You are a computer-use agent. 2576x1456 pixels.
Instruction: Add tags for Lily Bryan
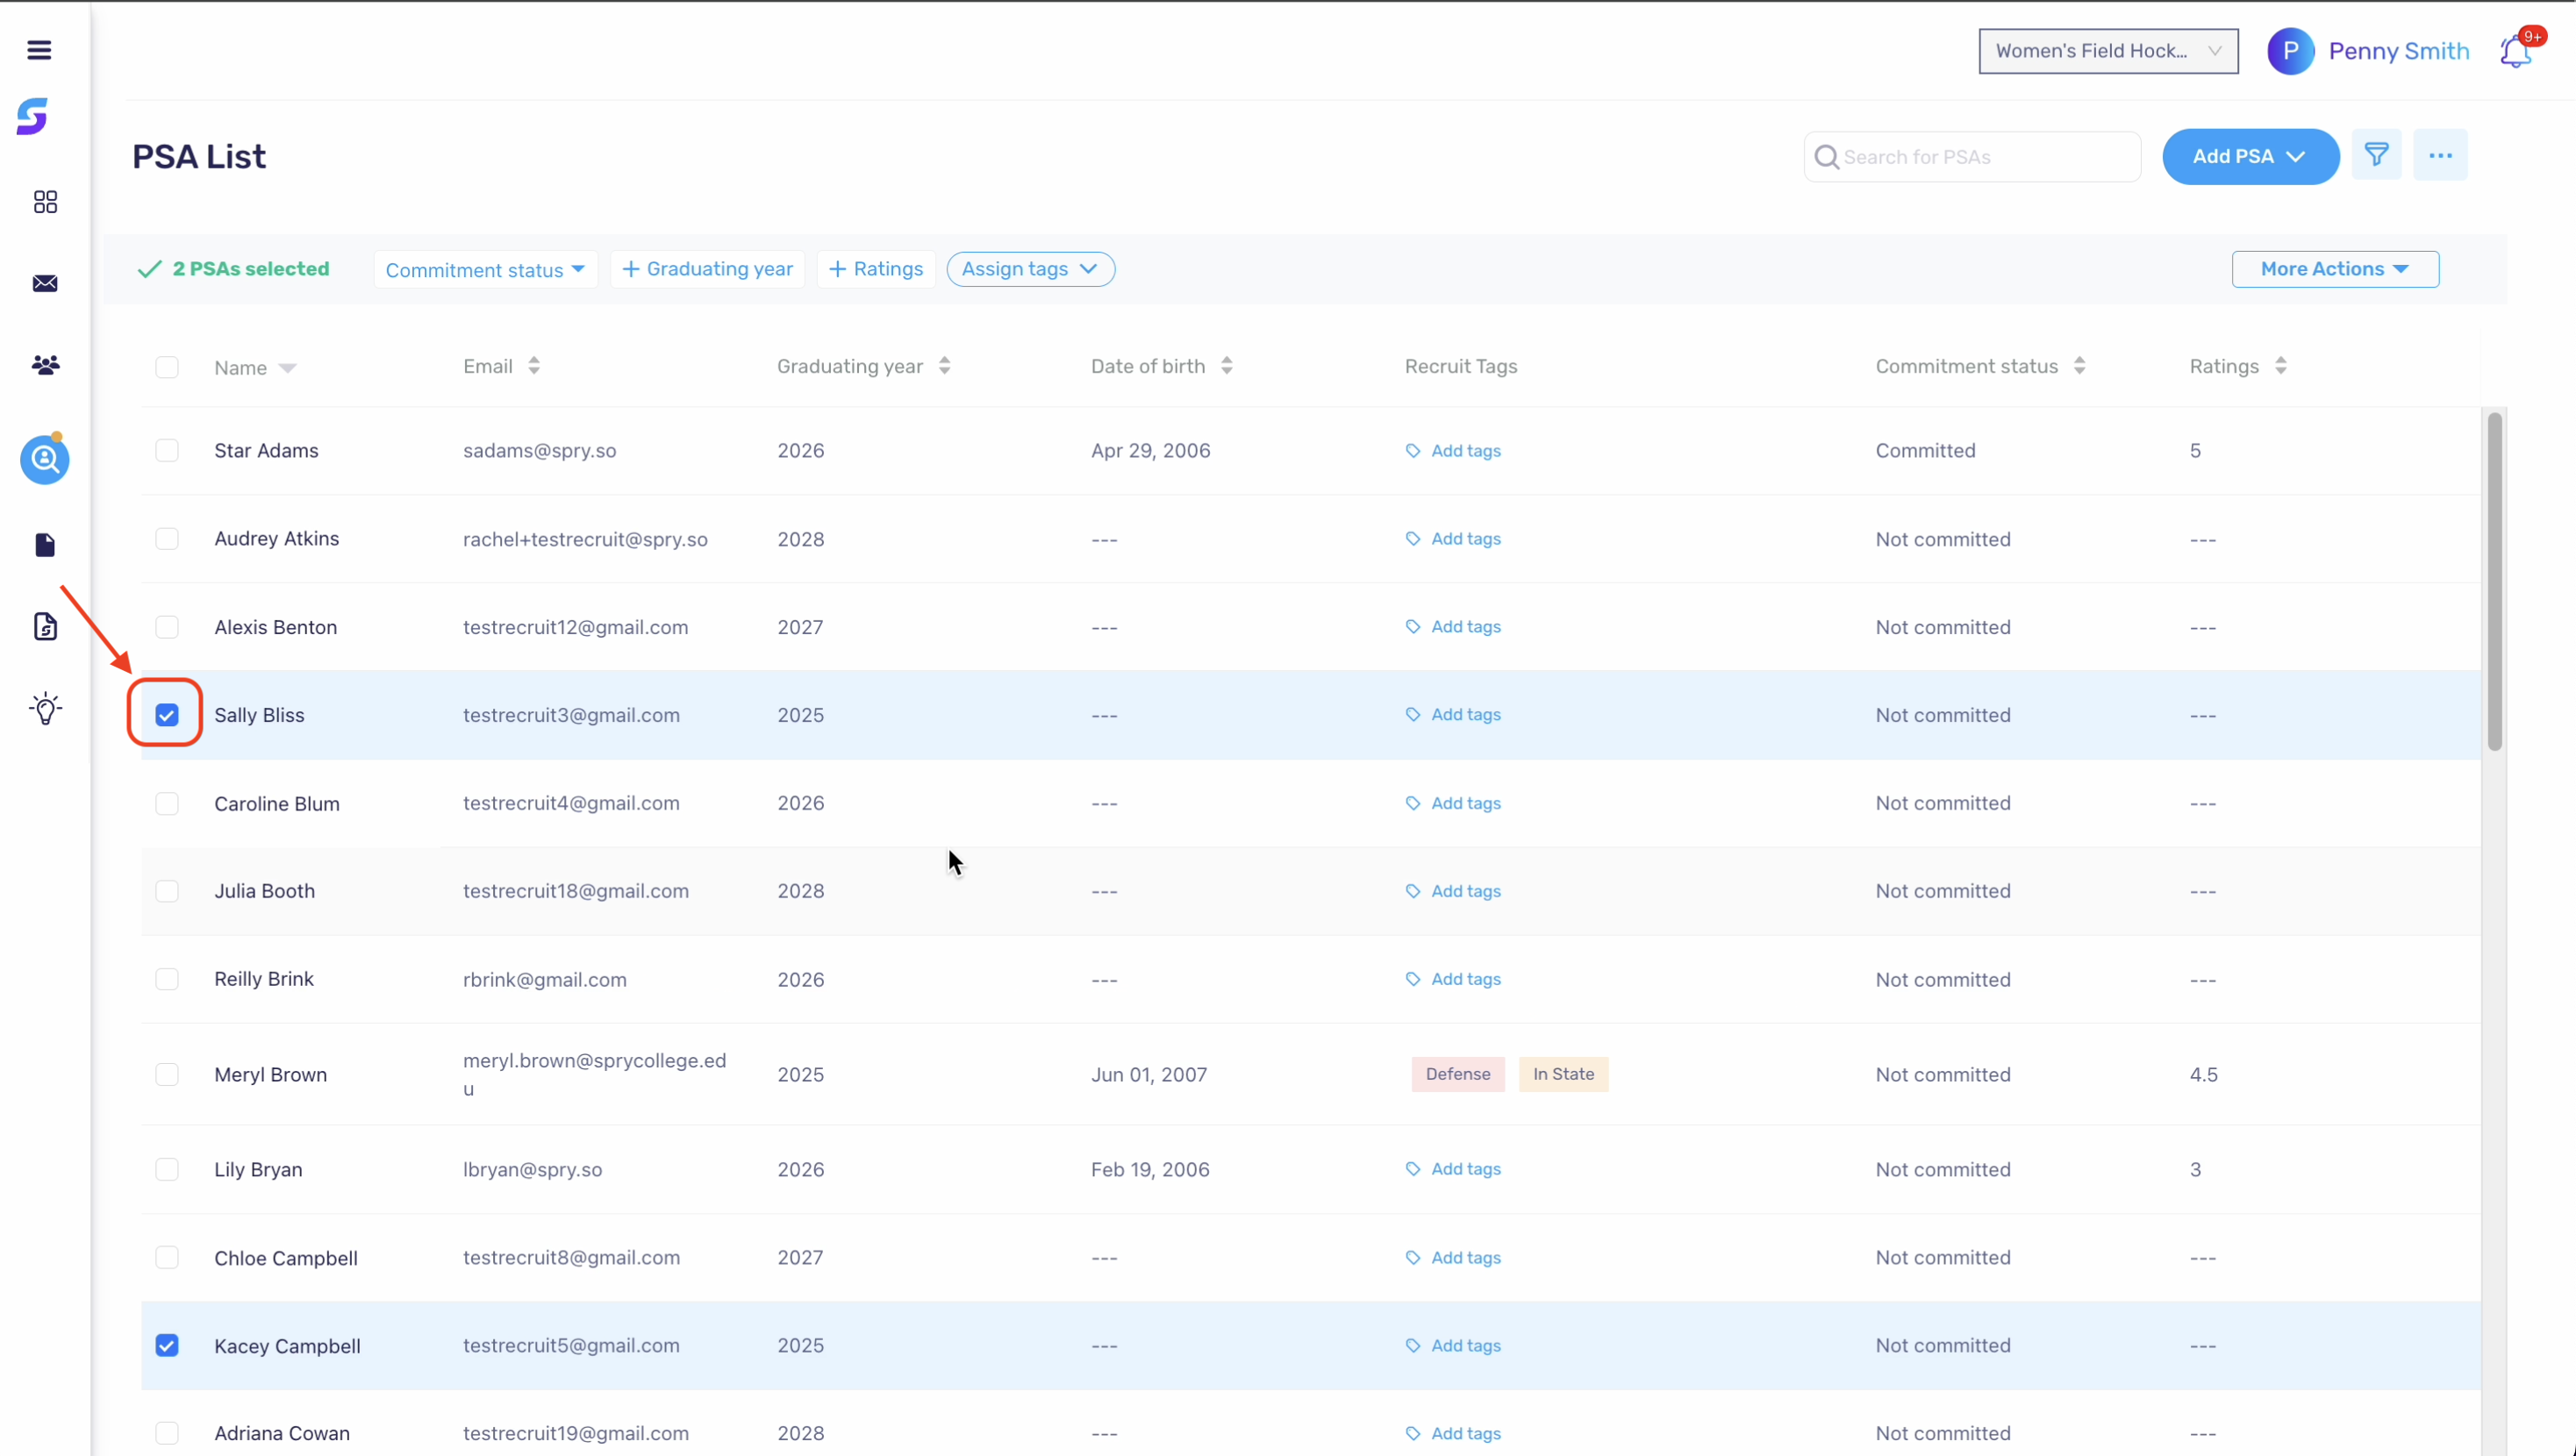pyautogui.click(x=1453, y=1169)
